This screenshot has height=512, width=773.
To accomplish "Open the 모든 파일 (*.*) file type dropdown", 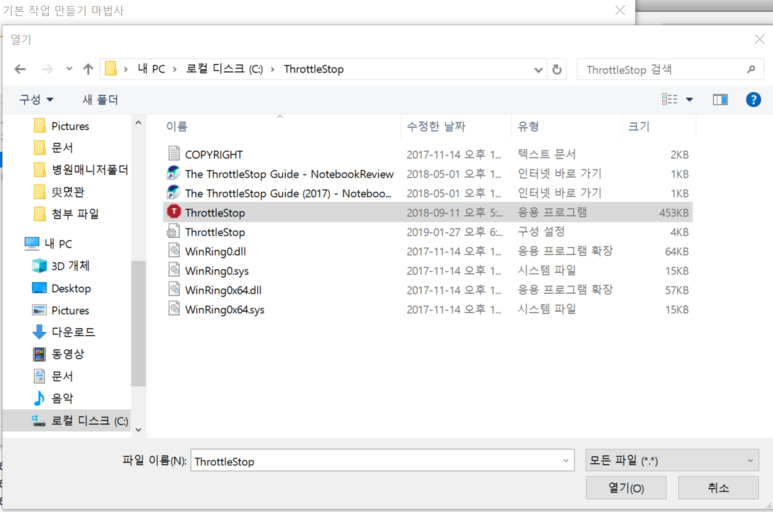I will (x=672, y=460).
